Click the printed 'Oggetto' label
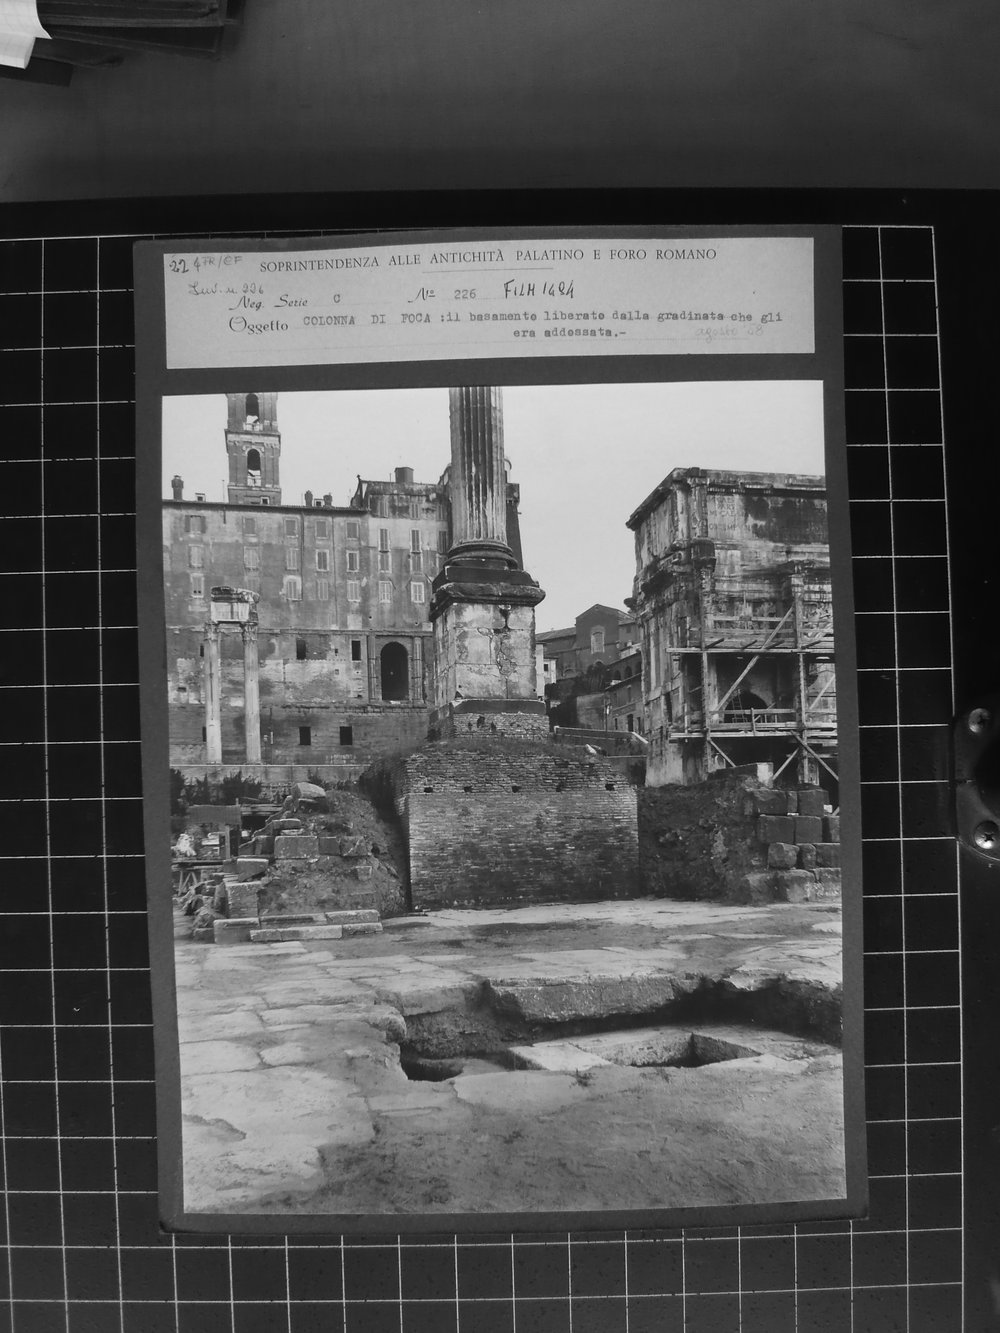 point(258,324)
